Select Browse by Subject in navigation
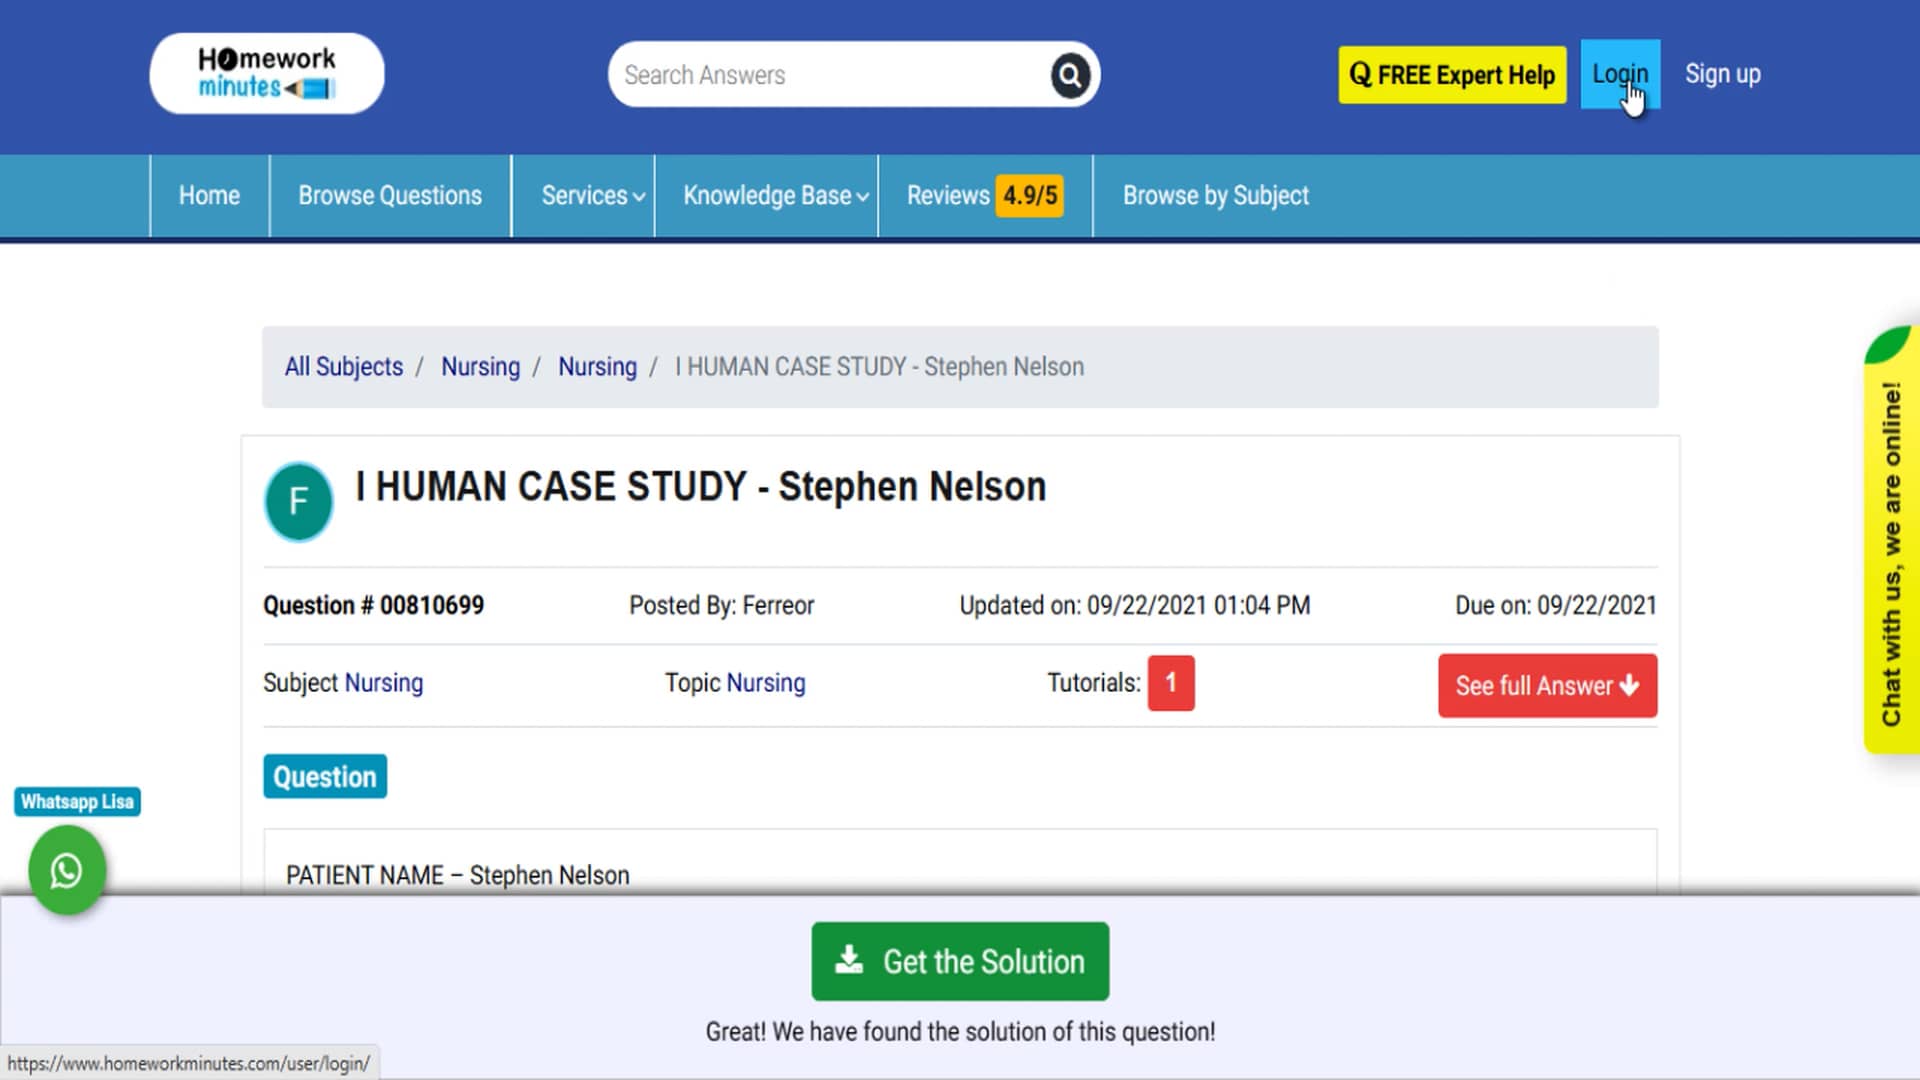1920x1080 pixels. tap(1216, 195)
